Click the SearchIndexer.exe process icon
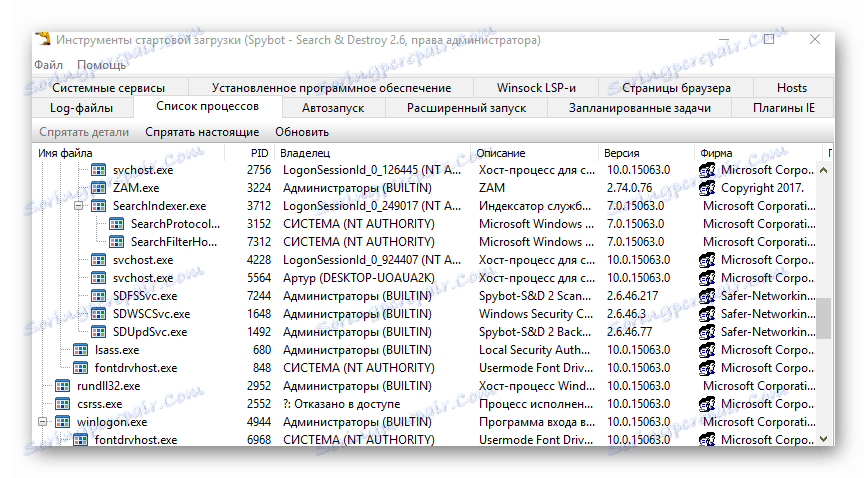 [x=98, y=206]
